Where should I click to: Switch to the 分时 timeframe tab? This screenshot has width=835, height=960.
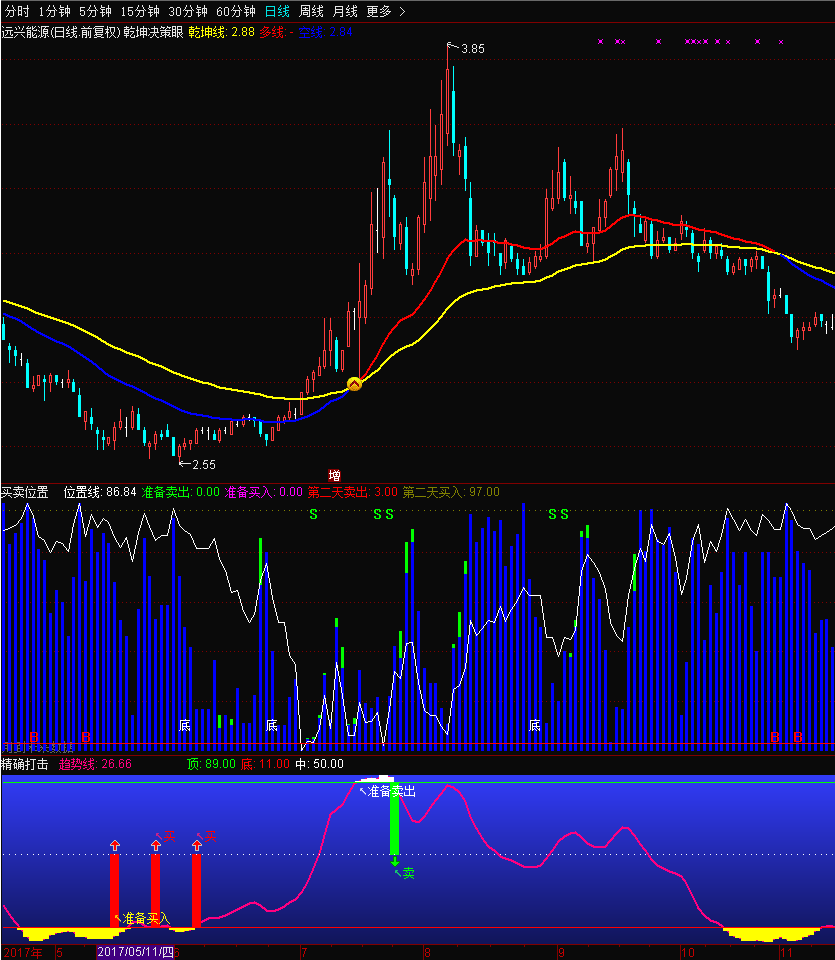(x=17, y=11)
